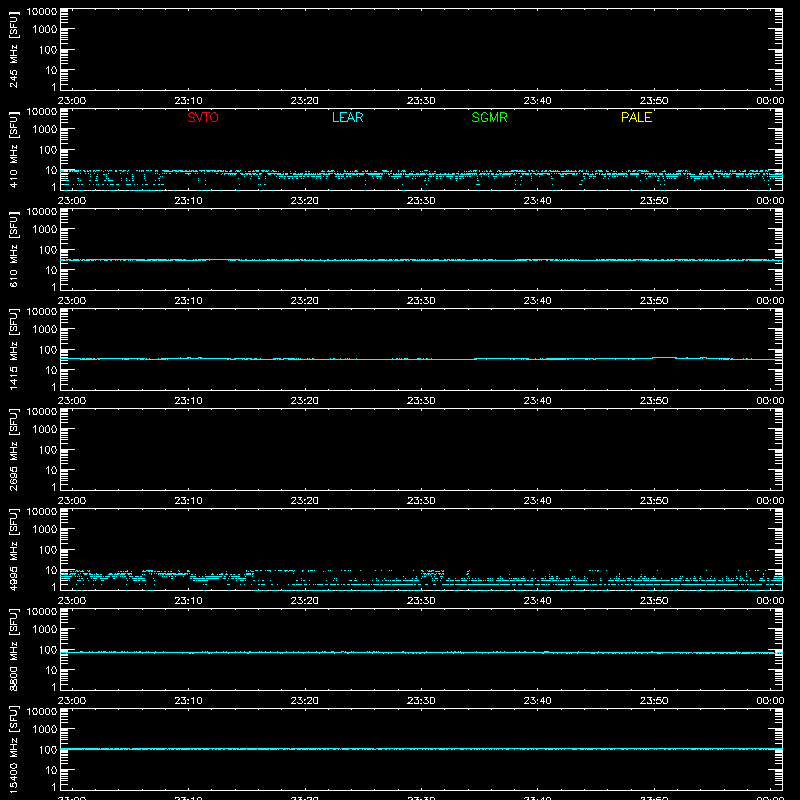Click the 23:30 tick label of the 245 MHz plot
The image size is (800, 800).
(x=421, y=101)
